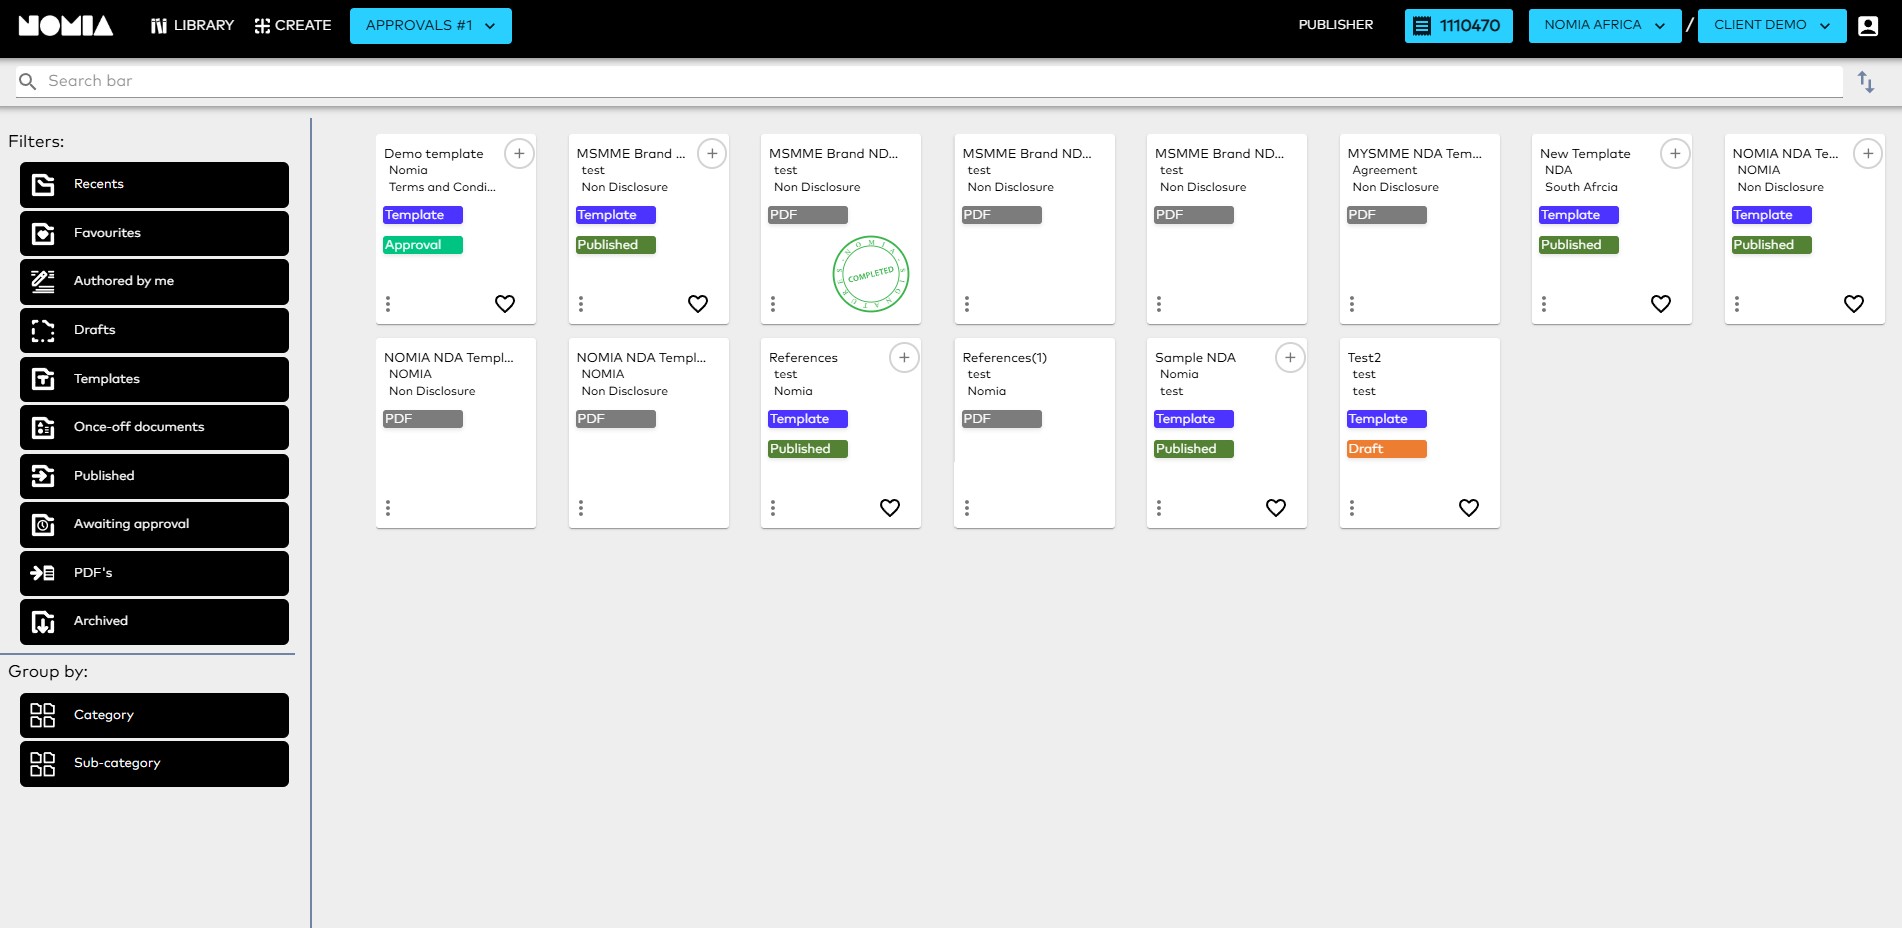The height and width of the screenshot is (928, 1902).
Task: Open three-dot menu on published References card
Action: pos(773,508)
